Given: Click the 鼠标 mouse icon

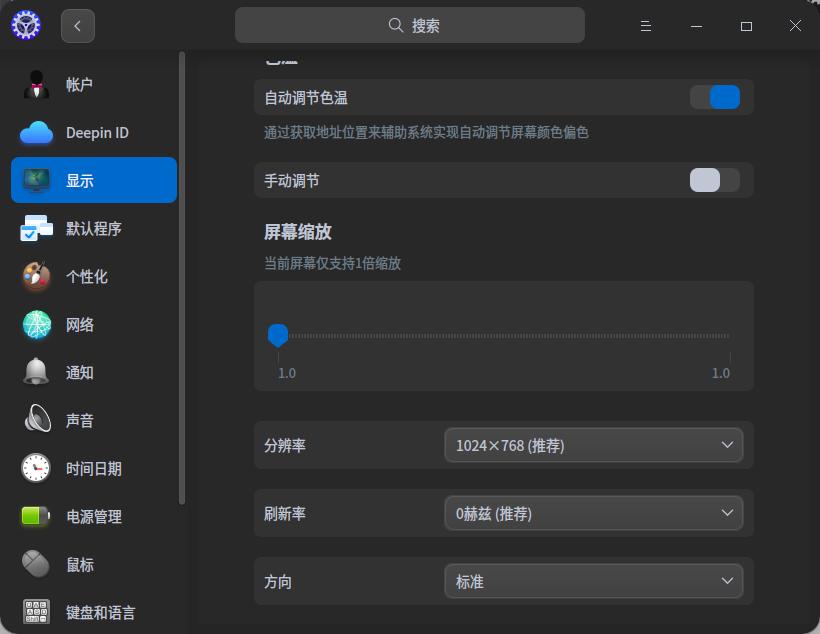Looking at the screenshot, I should [x=36, y=564].
